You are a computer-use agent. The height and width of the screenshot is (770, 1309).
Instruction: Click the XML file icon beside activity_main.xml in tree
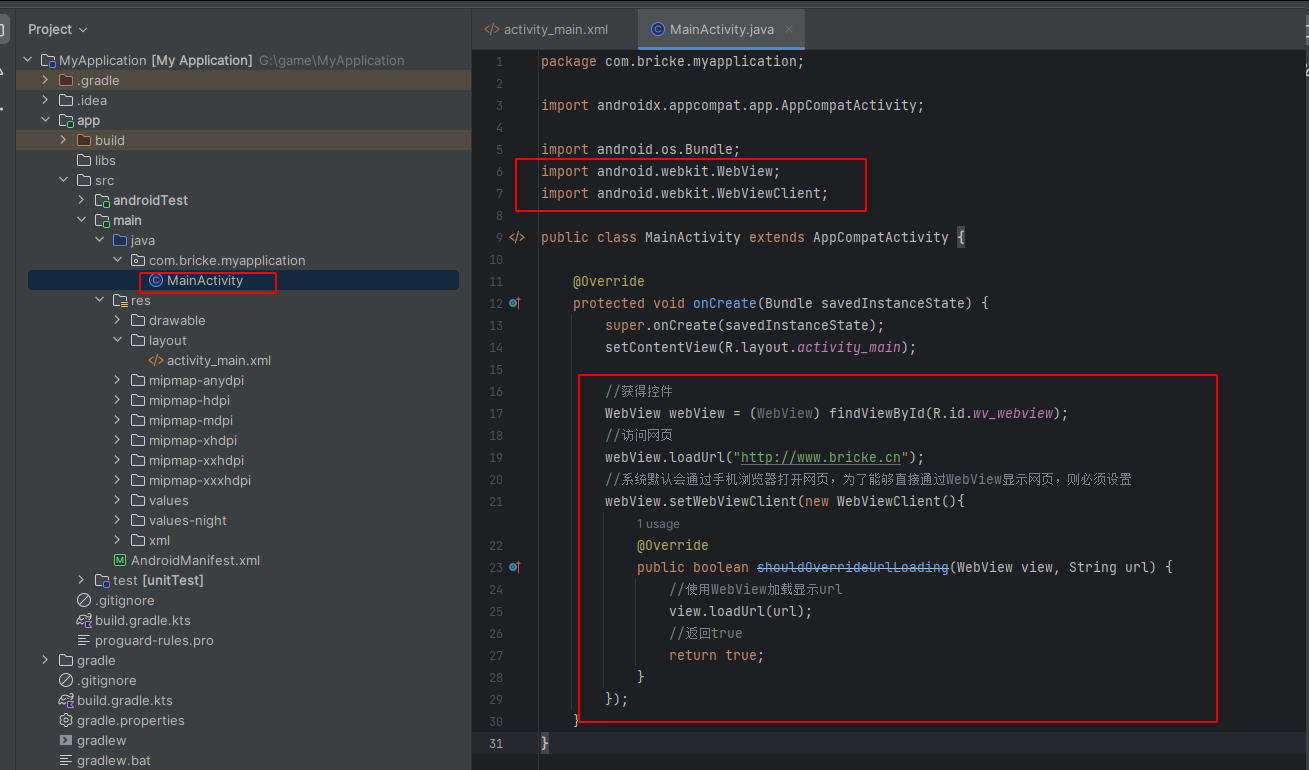pos(156,360)
